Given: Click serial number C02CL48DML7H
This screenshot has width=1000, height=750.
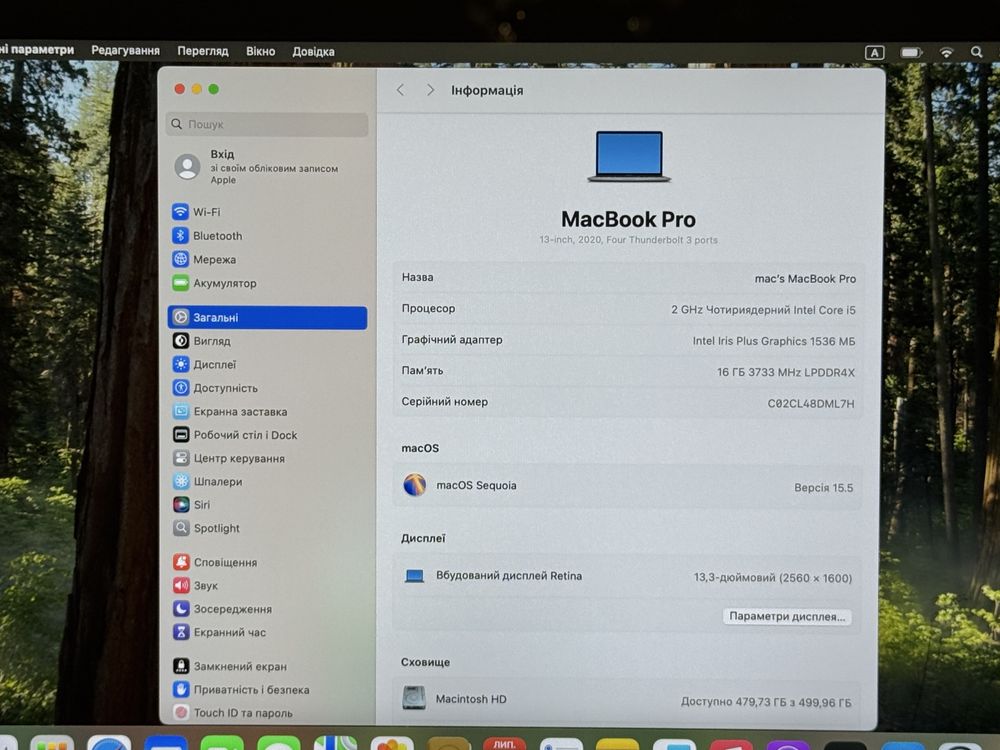Looking at the screenshot, I should (x=811, y=404).
